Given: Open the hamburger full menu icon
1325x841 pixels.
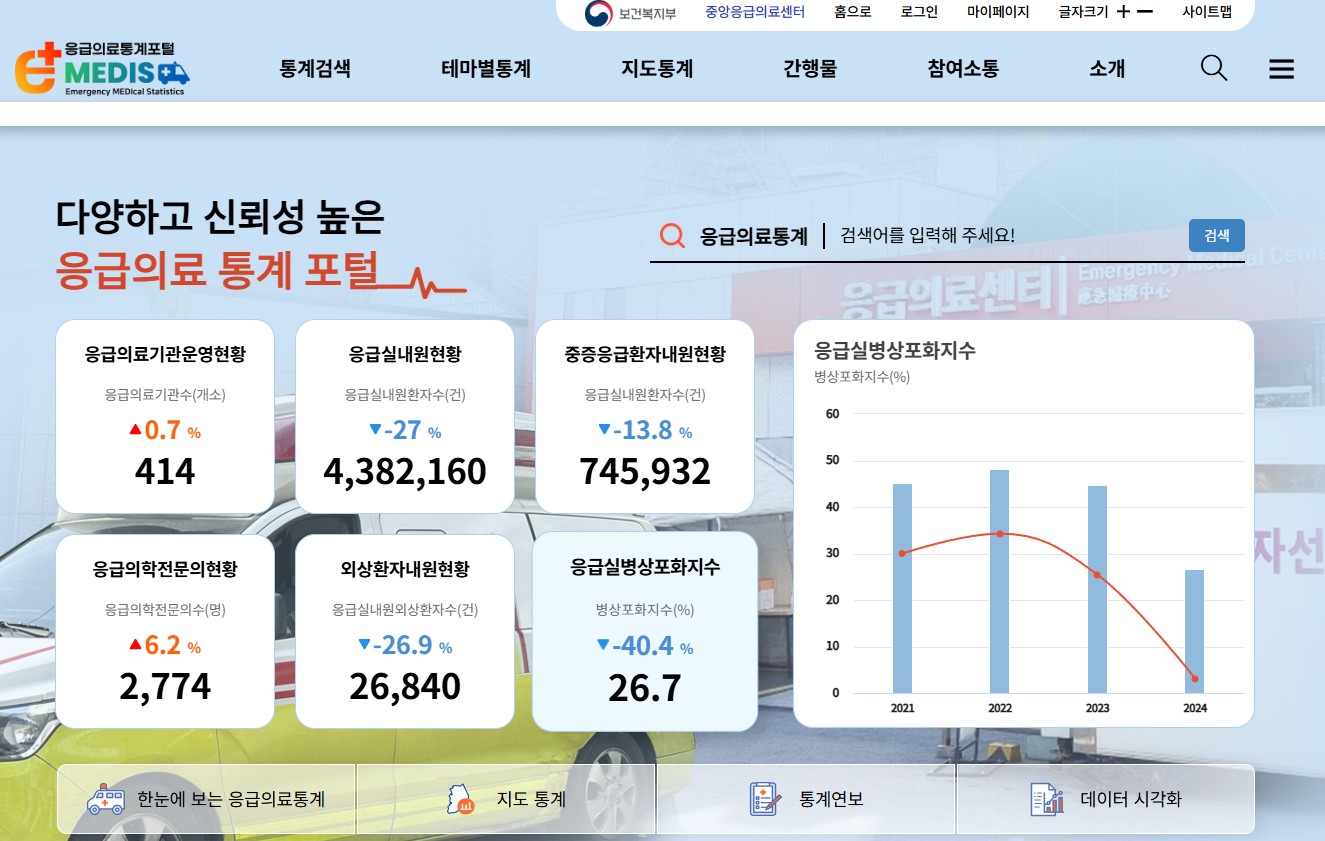Looking at the screenshot, I should pyautogui.click(x=1281, y=69).
